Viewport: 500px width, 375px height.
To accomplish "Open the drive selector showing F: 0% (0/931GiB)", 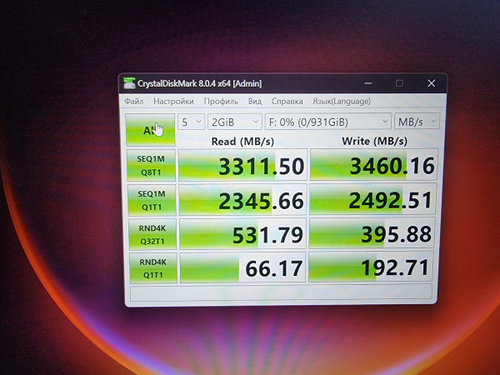I will point(328,122).
